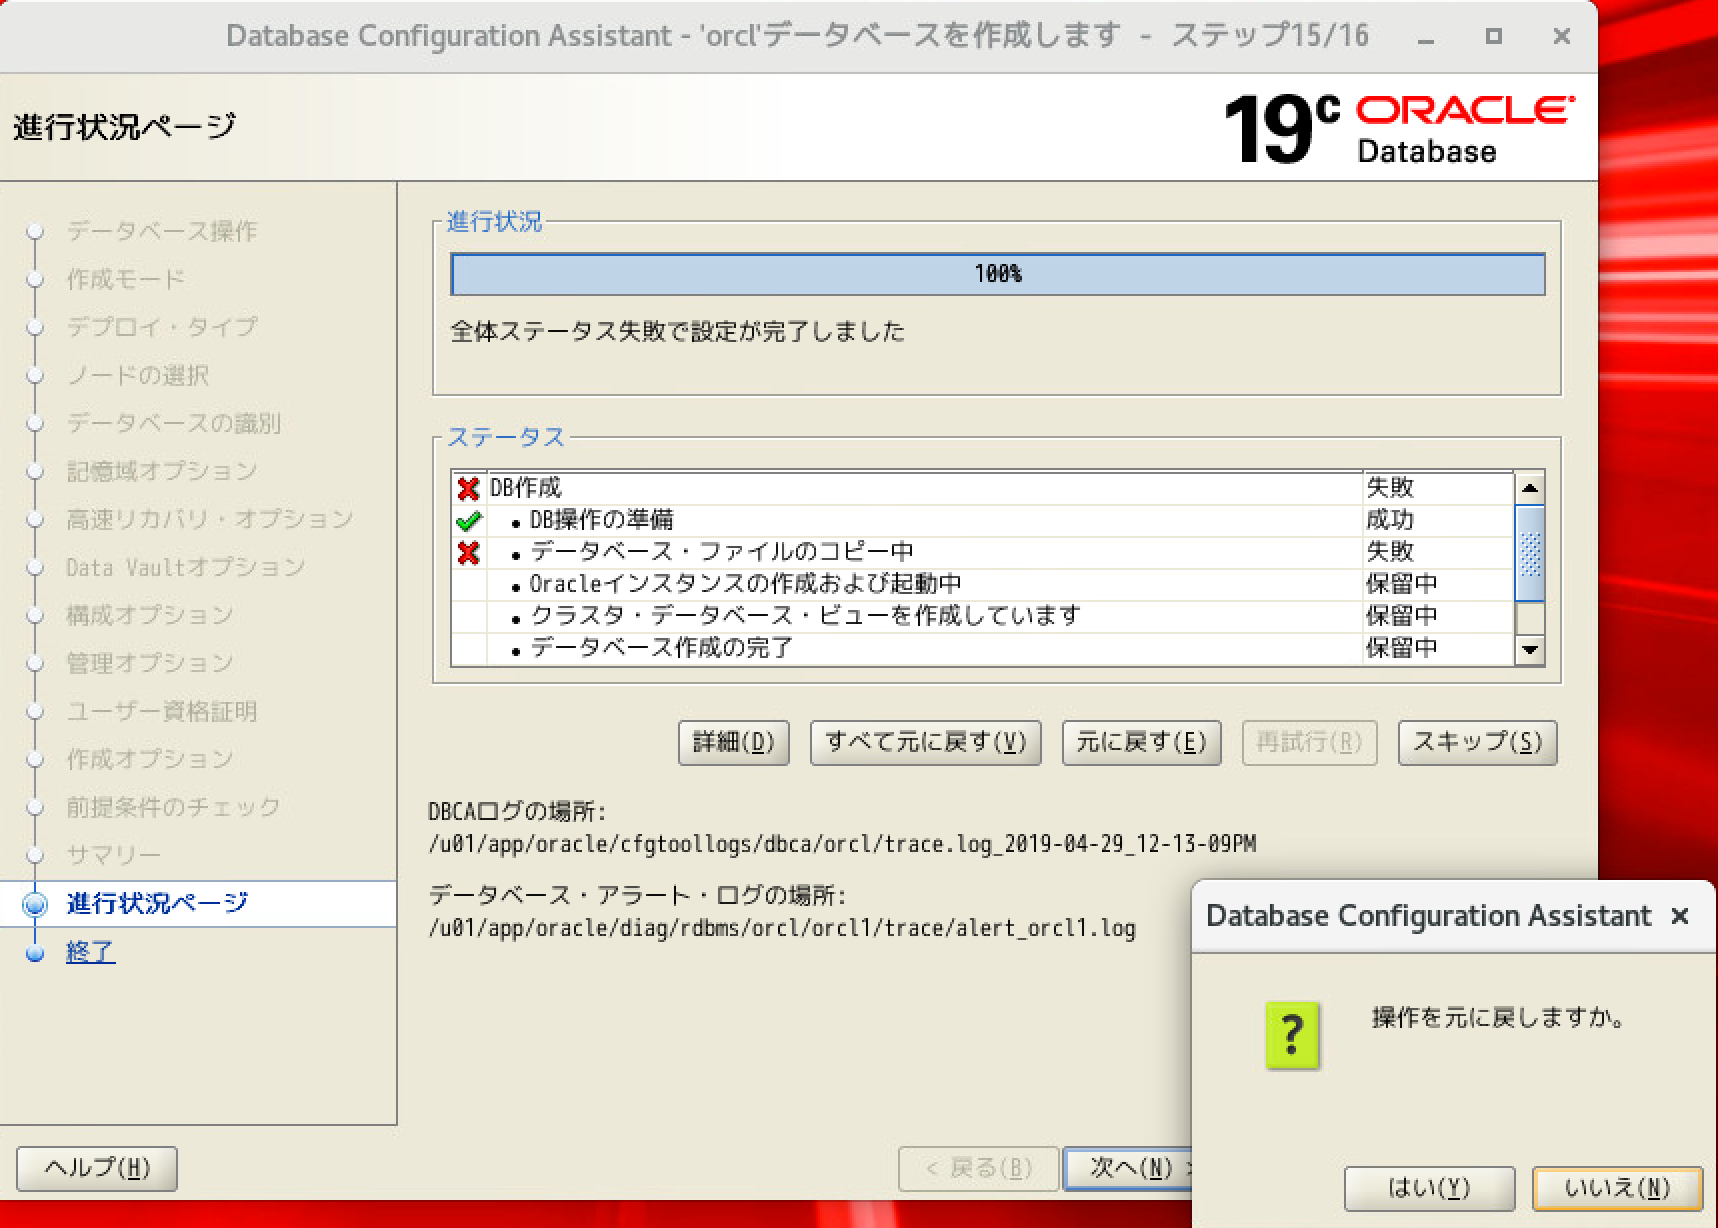Viewport: 1718px width, 1228px height.
Task: Click スキップ(S) button
Action: [x=1477, y=742]
